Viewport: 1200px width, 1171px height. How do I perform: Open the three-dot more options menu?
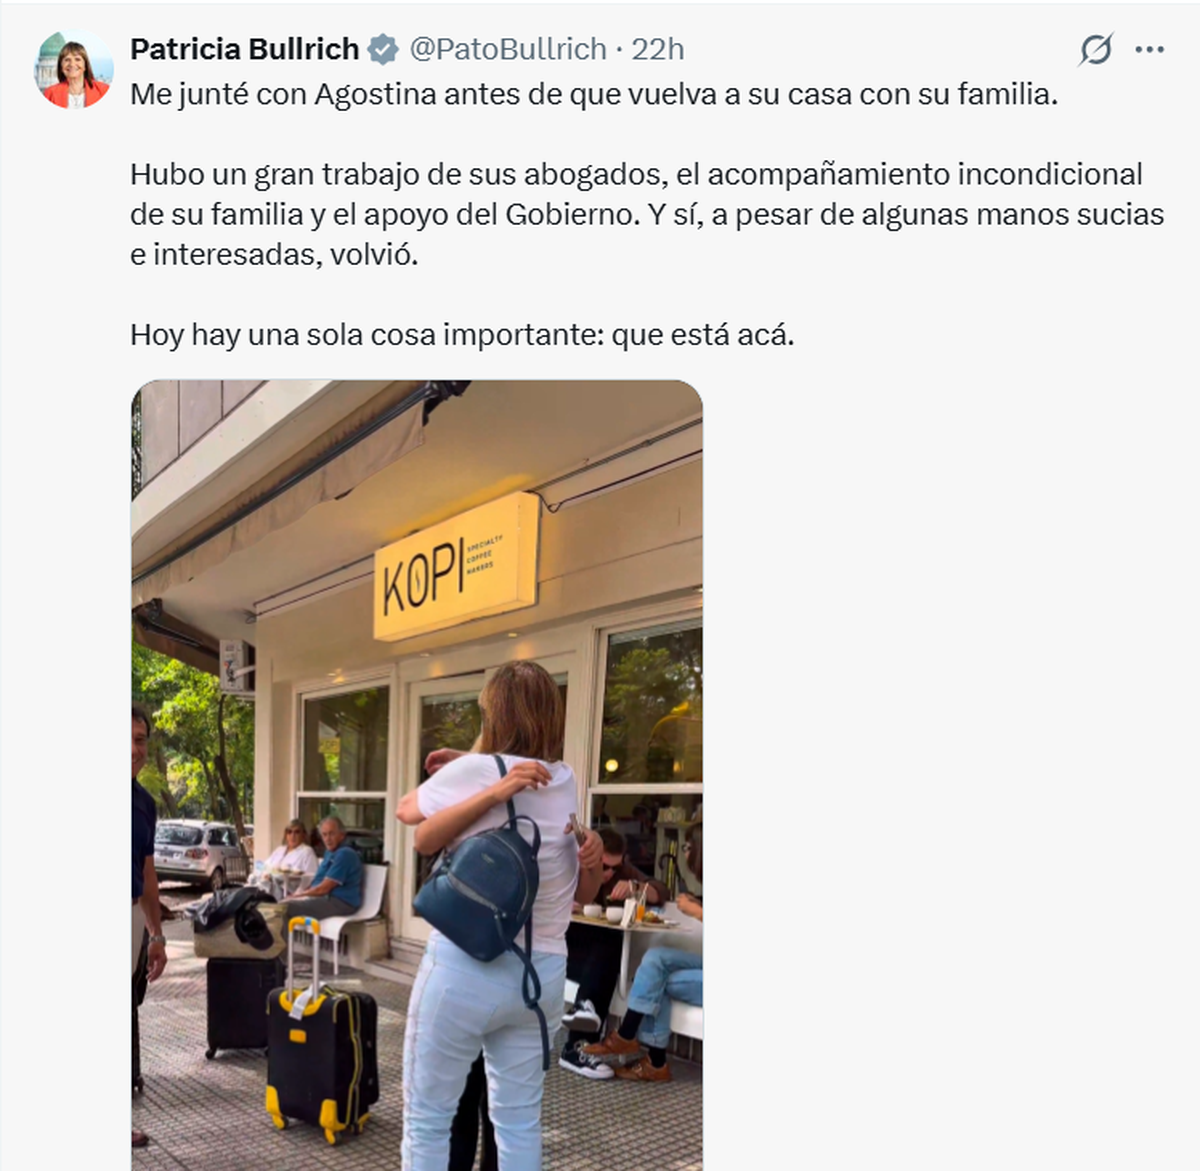click(1150, 49)
